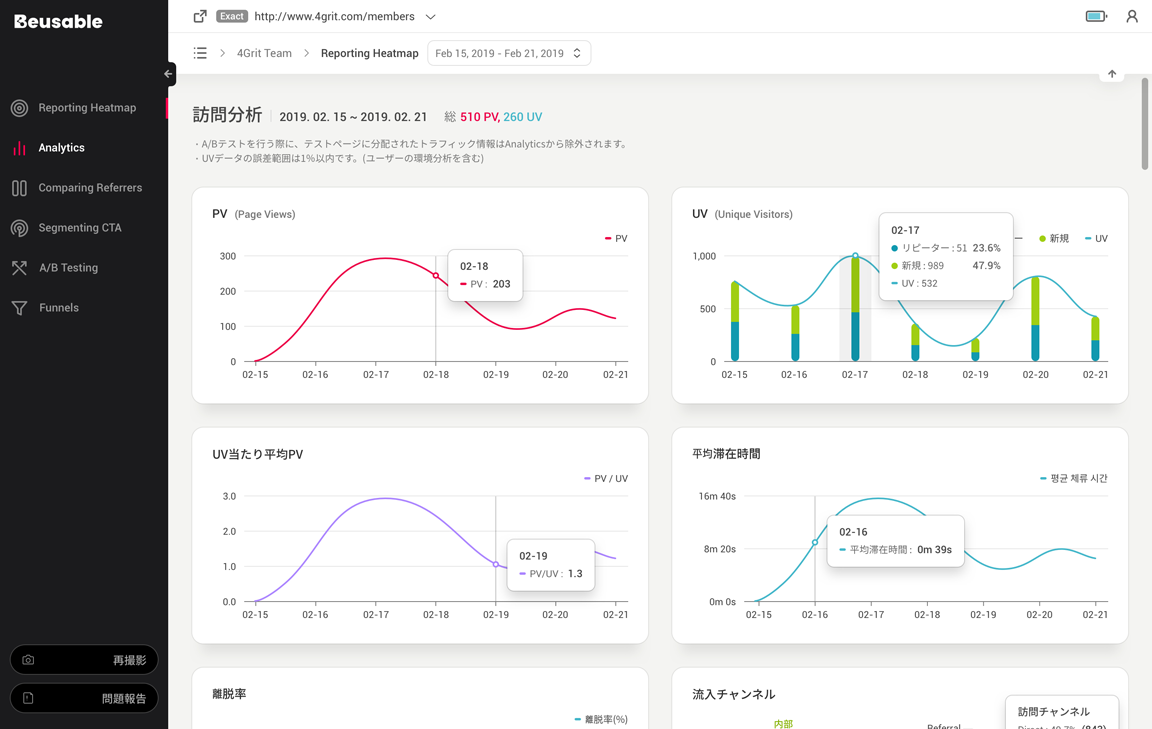The width and height of the screenshot is (1152, 729).
Task: Open the list menu icon in breadcrumb
Action: tap(200, 53)
